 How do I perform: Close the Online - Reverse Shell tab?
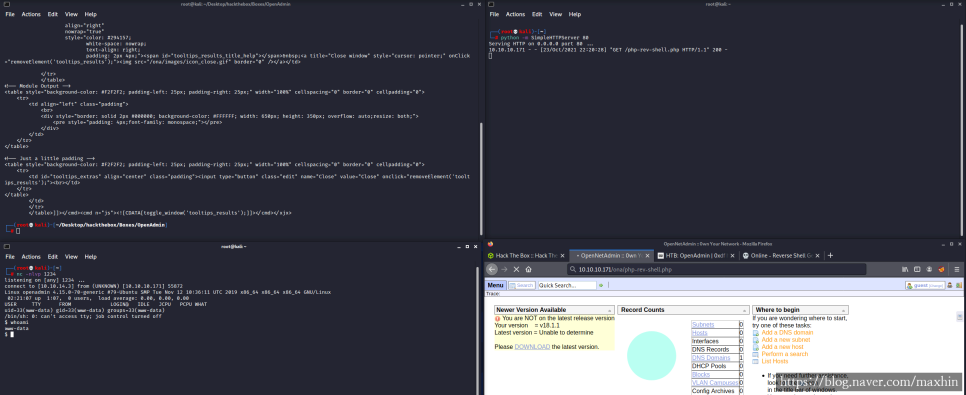click(818, 255)
